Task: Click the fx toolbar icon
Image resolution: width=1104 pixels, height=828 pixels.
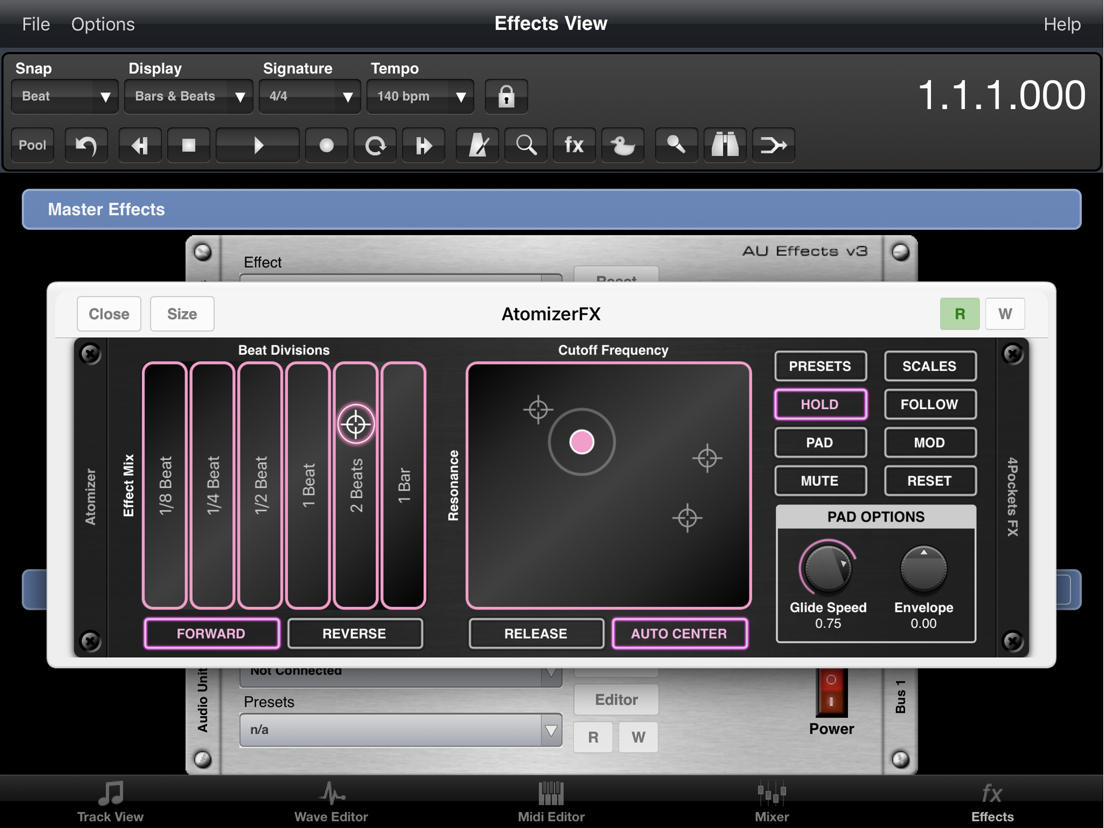Action: (574, 145)
